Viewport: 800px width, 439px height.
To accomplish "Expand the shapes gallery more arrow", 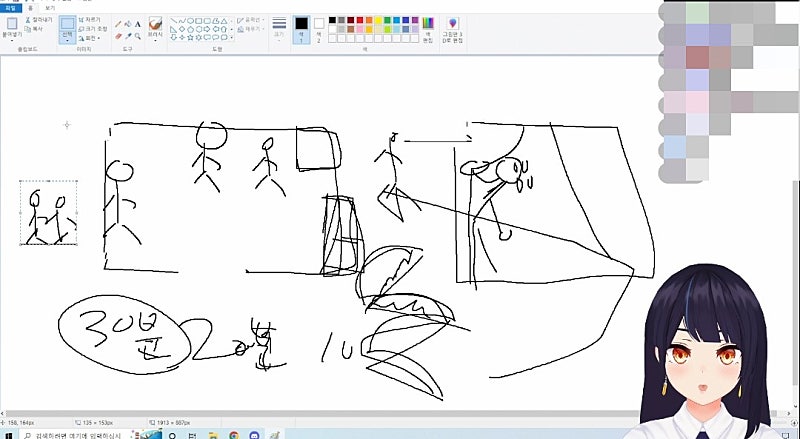I will coord(232,38).
